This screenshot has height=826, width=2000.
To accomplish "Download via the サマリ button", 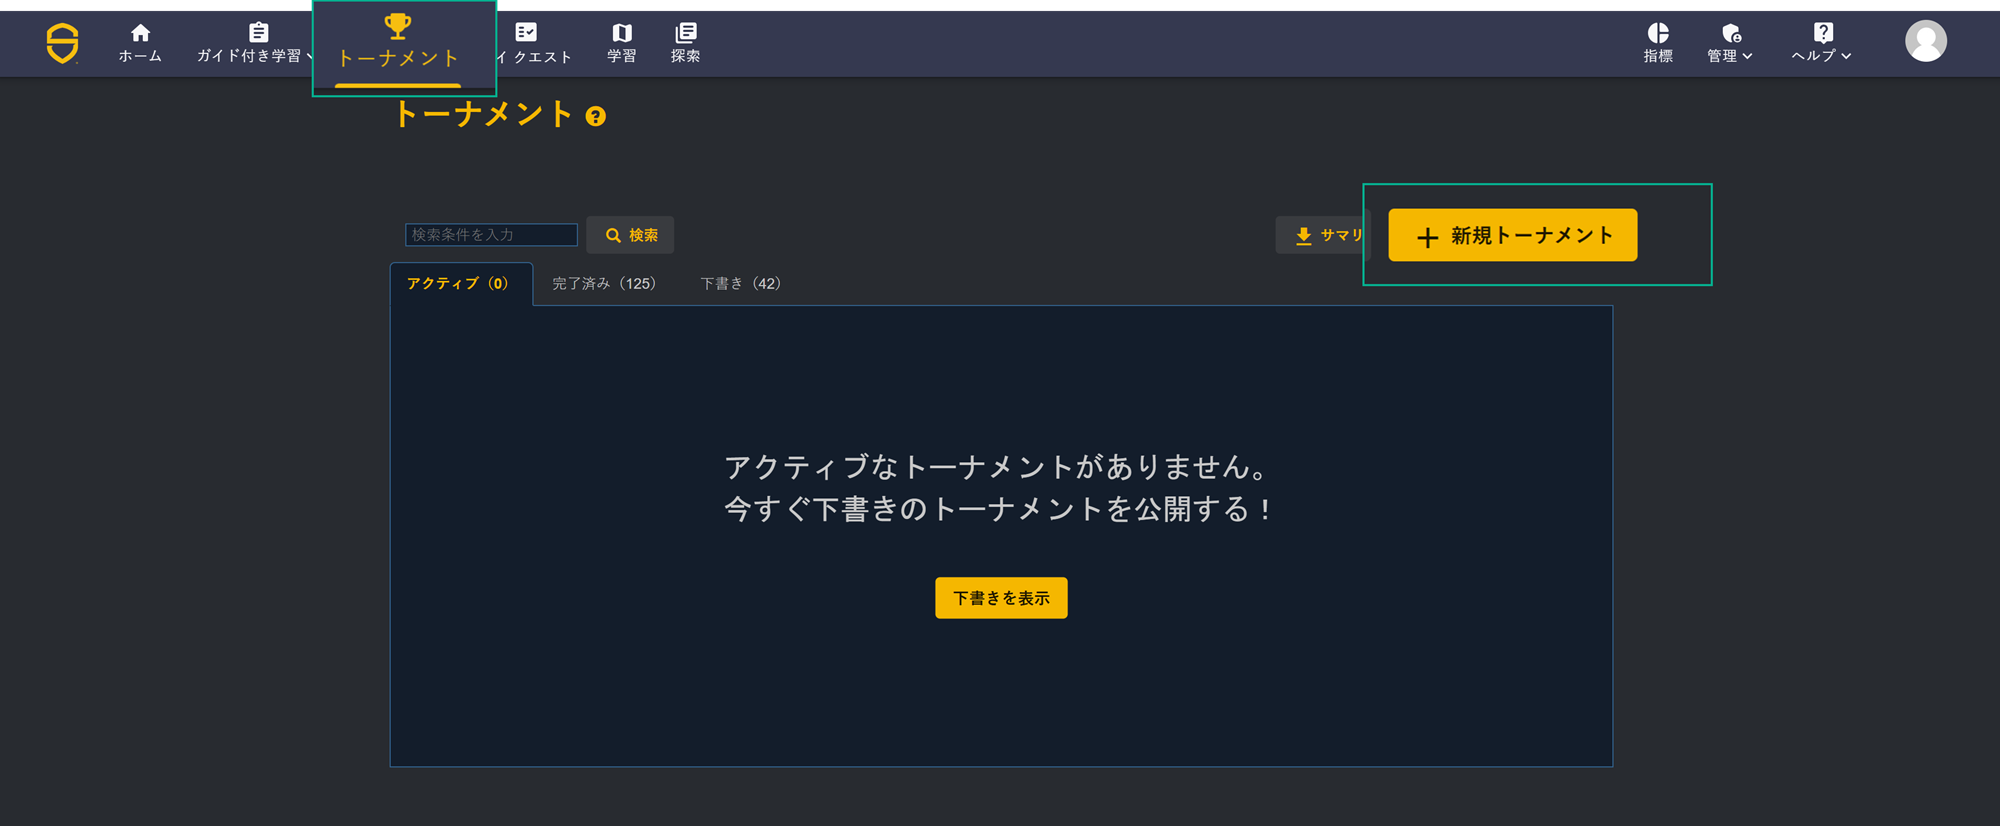I will point(1322,235).
